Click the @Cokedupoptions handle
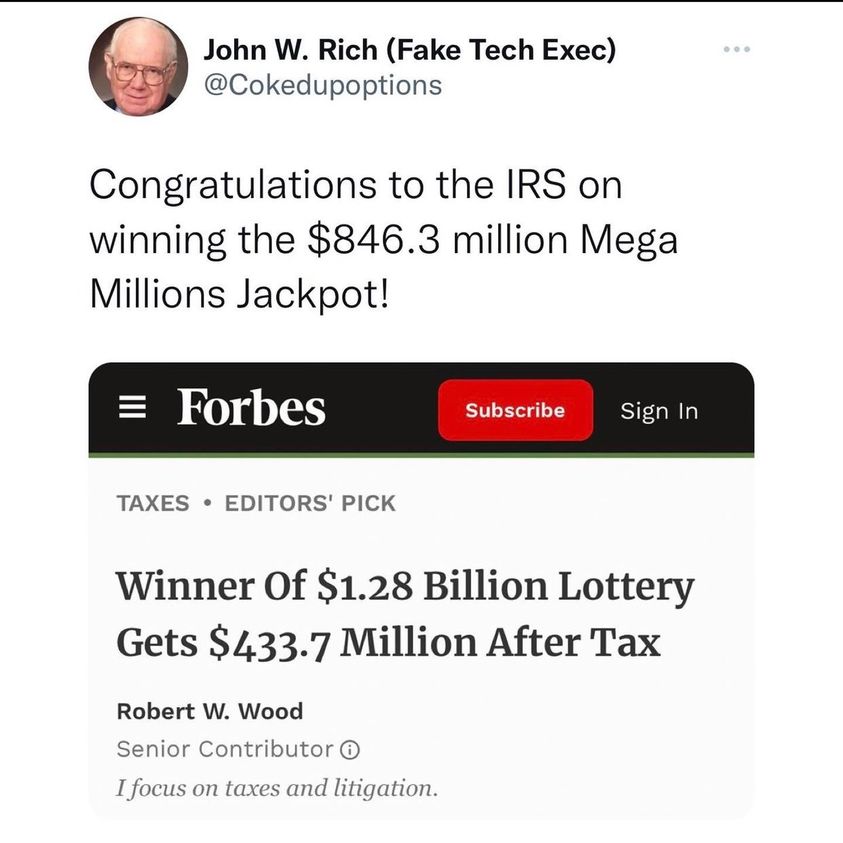 (x=322, y=84)
